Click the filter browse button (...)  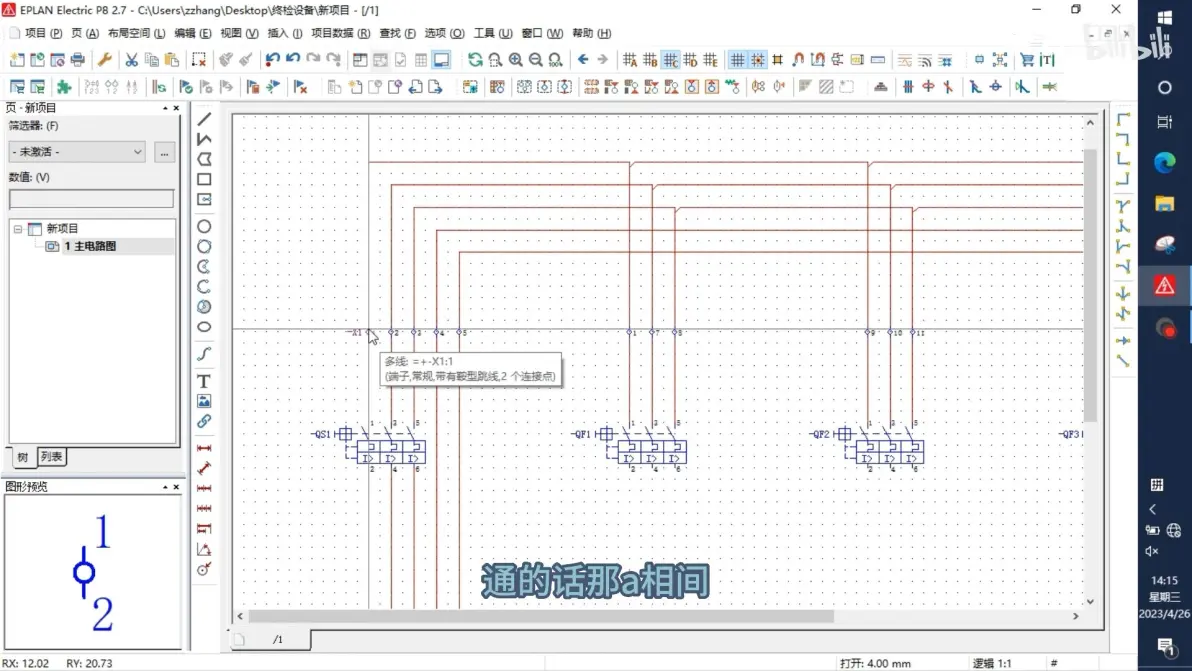(164, 153)
